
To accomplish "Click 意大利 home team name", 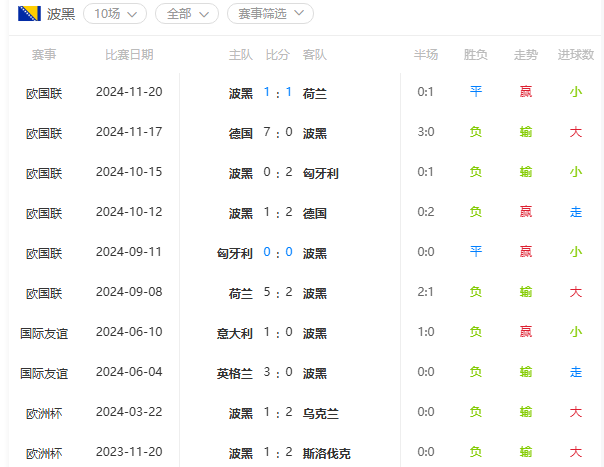I will (235, 333).
